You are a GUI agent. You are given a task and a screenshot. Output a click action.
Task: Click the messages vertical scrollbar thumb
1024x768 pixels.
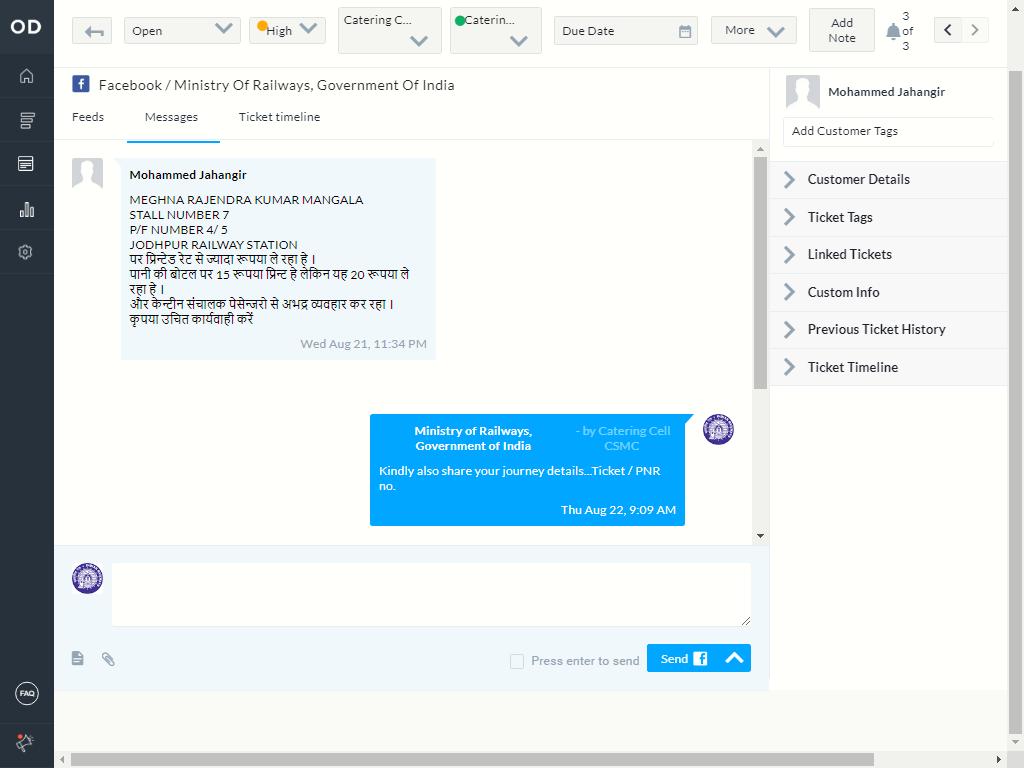pyautogui.click(x=760, y=272)
